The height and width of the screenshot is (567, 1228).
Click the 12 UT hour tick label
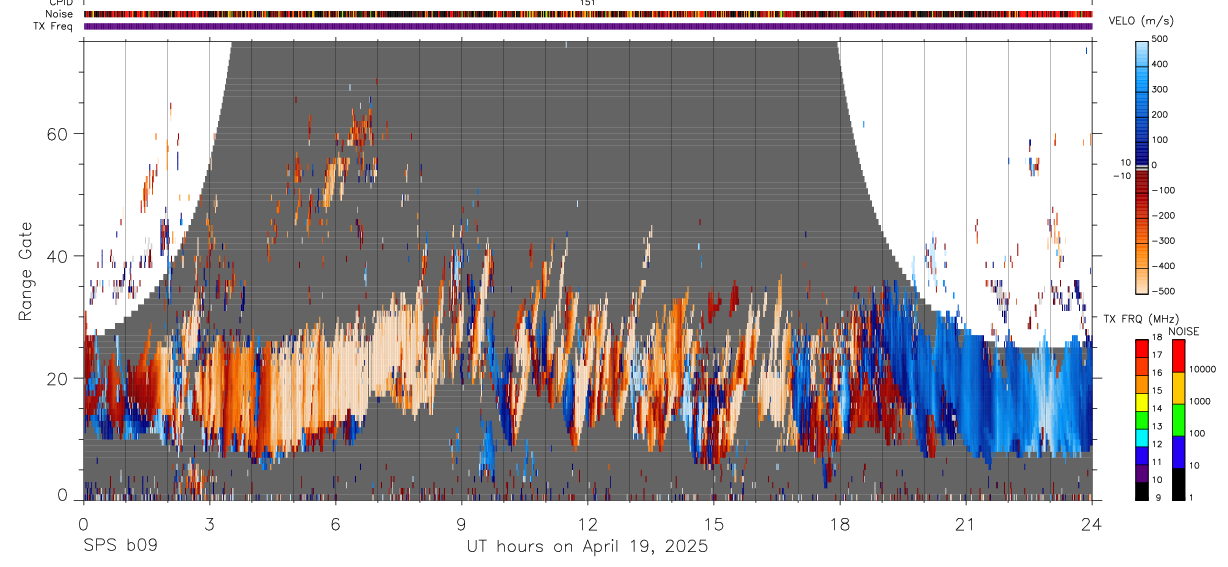587,523
